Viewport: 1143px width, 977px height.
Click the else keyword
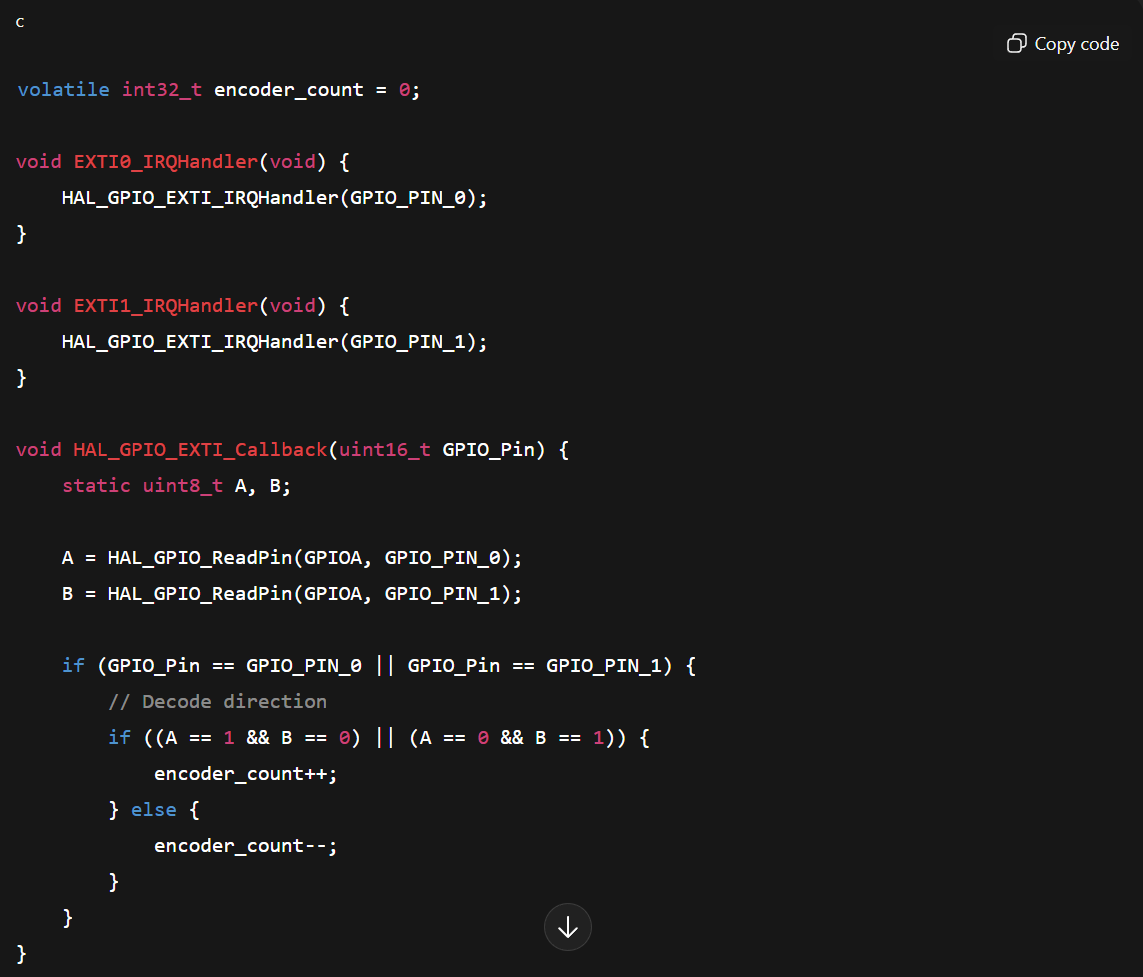tap(154, 810)
